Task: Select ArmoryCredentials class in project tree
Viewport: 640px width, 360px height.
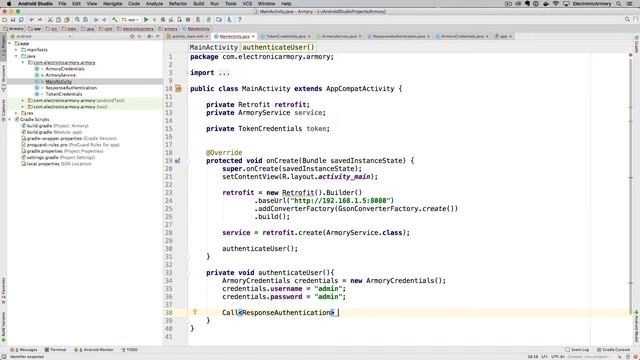Action: tap(64, 69)
